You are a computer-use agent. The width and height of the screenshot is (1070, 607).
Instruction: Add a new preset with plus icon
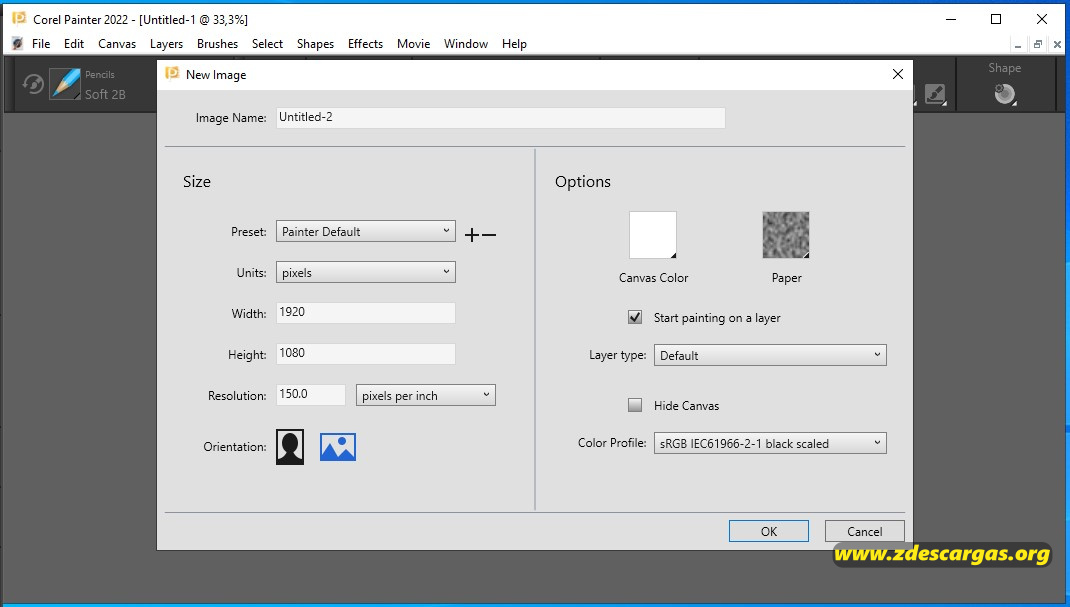point(472,235)
